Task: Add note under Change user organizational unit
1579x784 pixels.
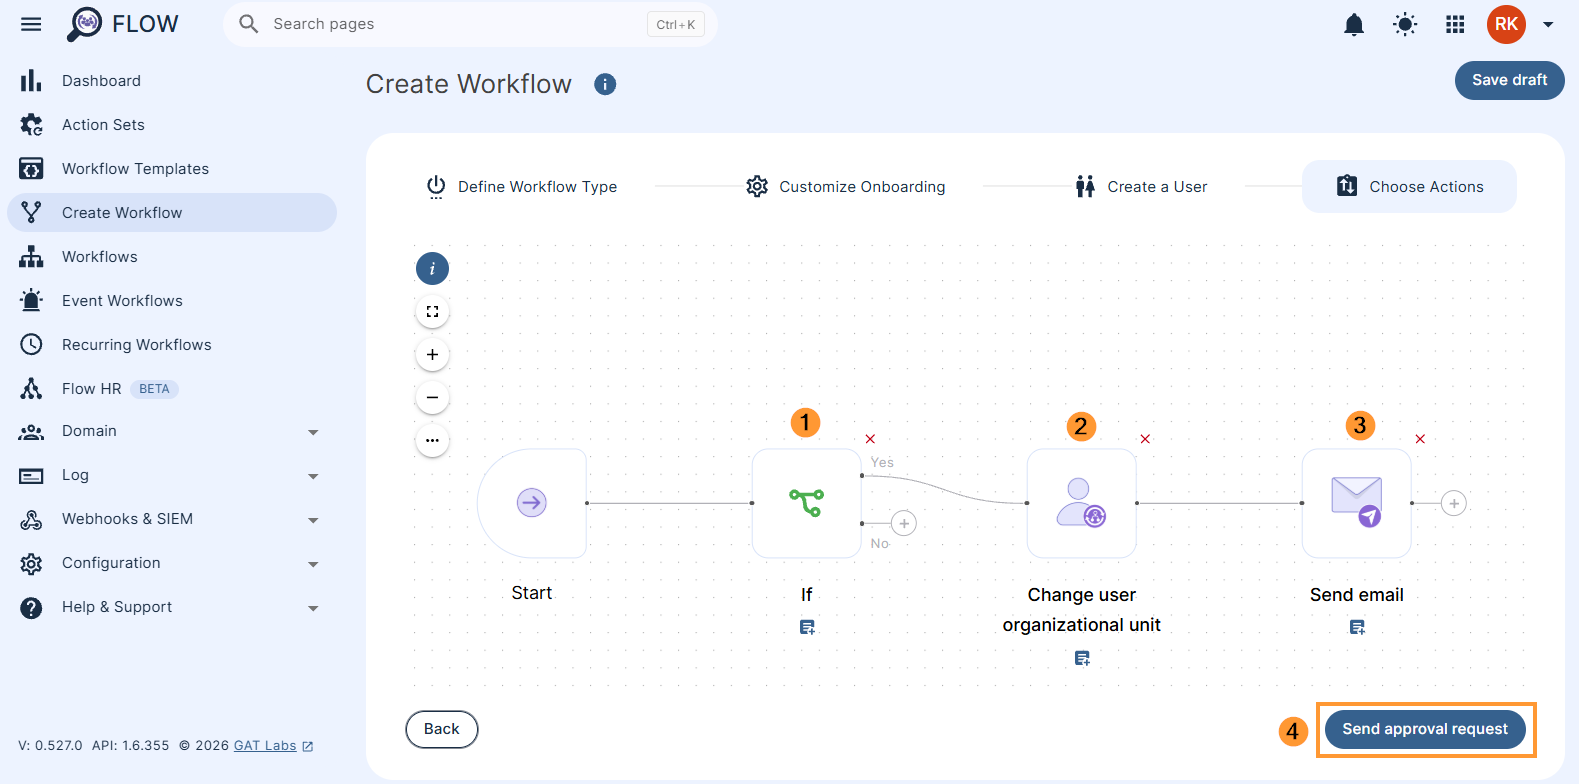Action: click(x=1082, y=658)
